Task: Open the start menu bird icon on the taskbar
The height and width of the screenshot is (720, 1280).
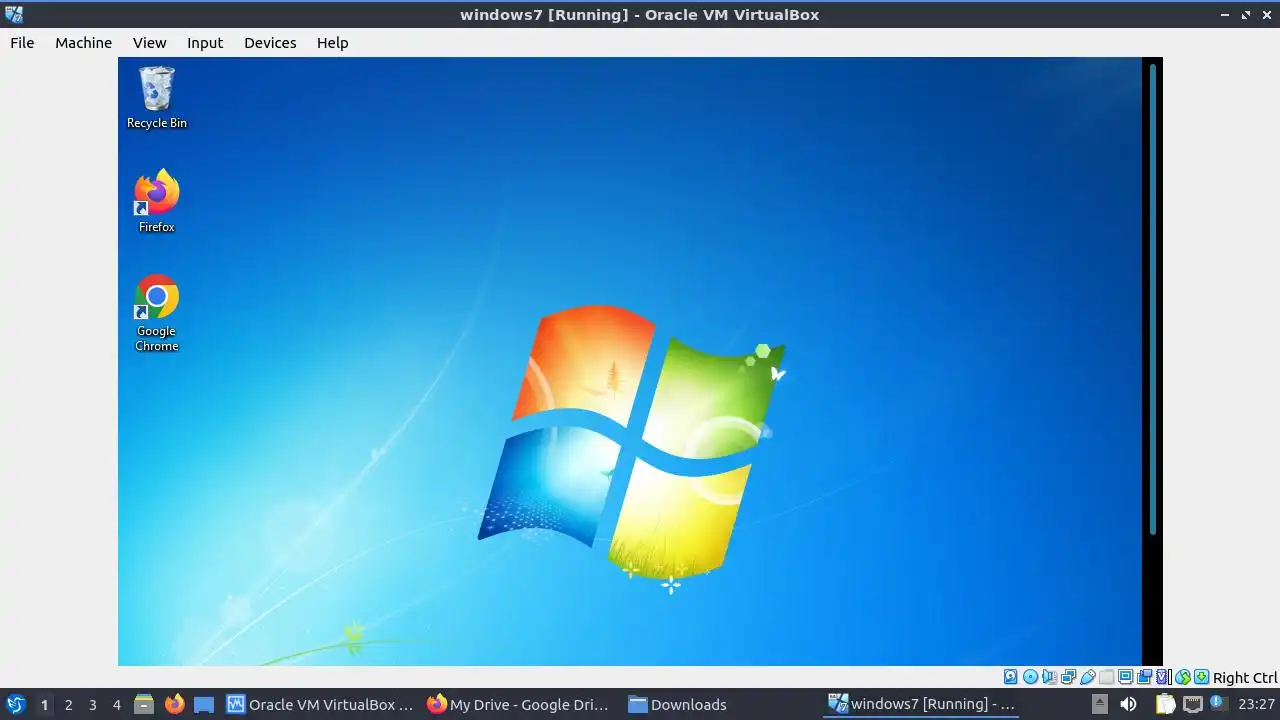Action: coord(15,704)
